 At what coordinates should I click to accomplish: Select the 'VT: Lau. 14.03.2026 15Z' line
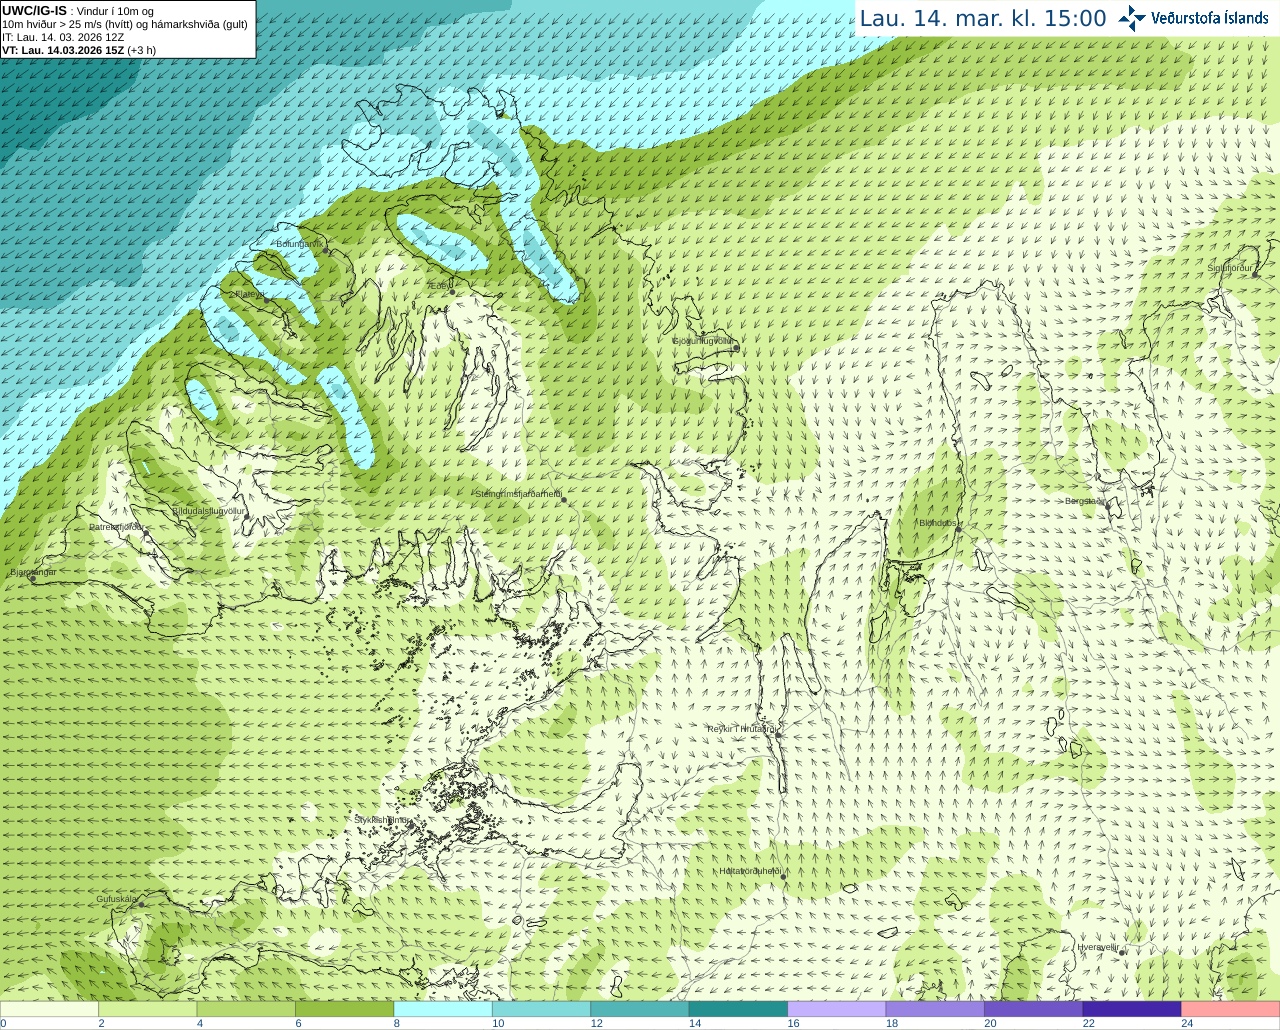(x=63, y=50)
